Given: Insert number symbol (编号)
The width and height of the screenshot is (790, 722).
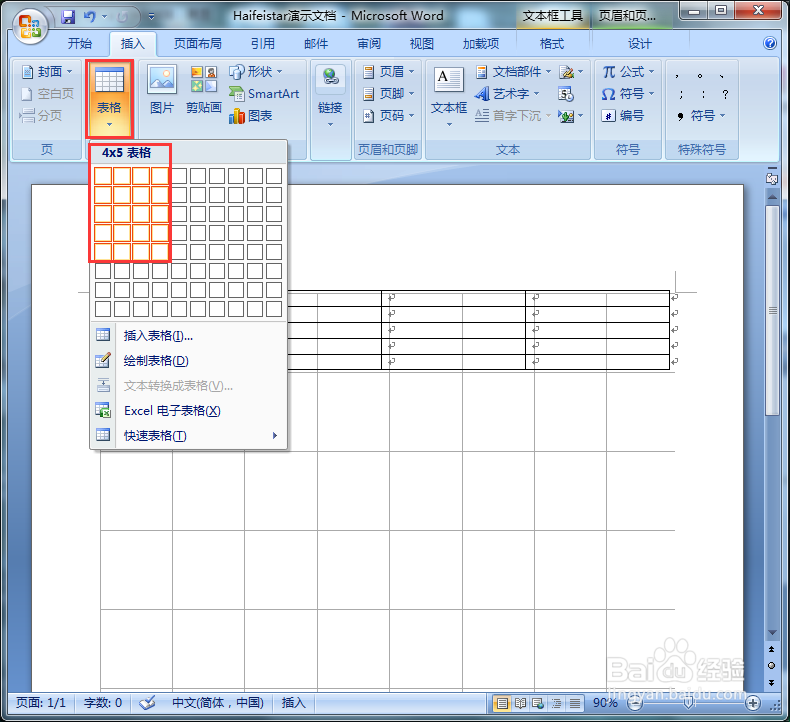Looking at the screenshot, I should [x=623, y=116].
